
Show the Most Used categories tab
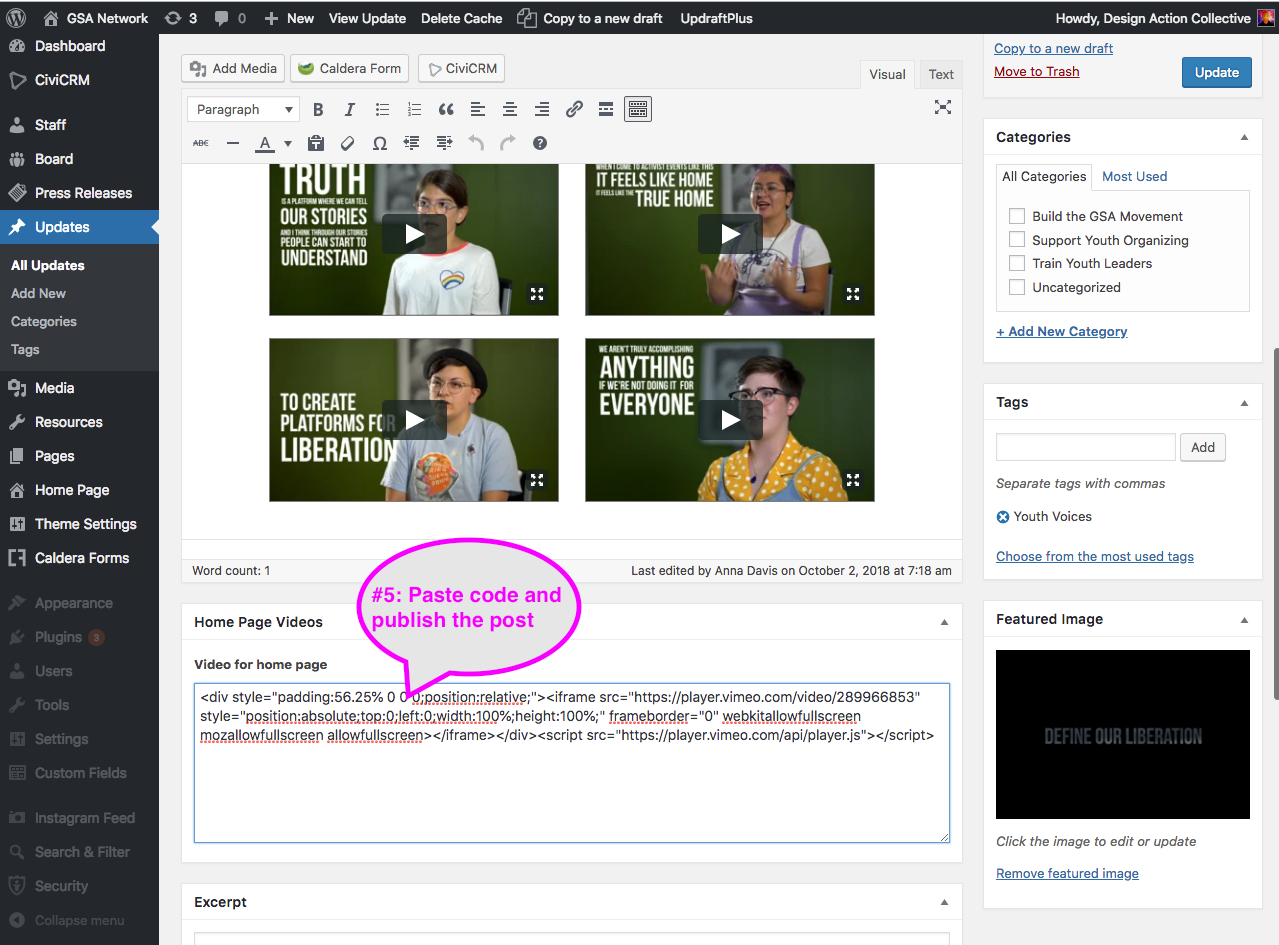coord(1134,176)
